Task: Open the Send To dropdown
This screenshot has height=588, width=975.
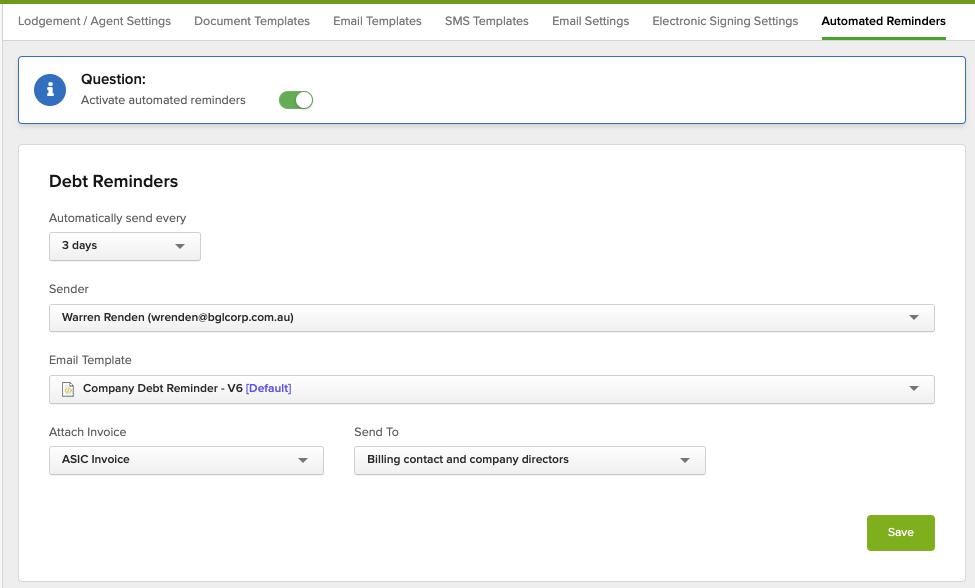Action: pos(529,460)
